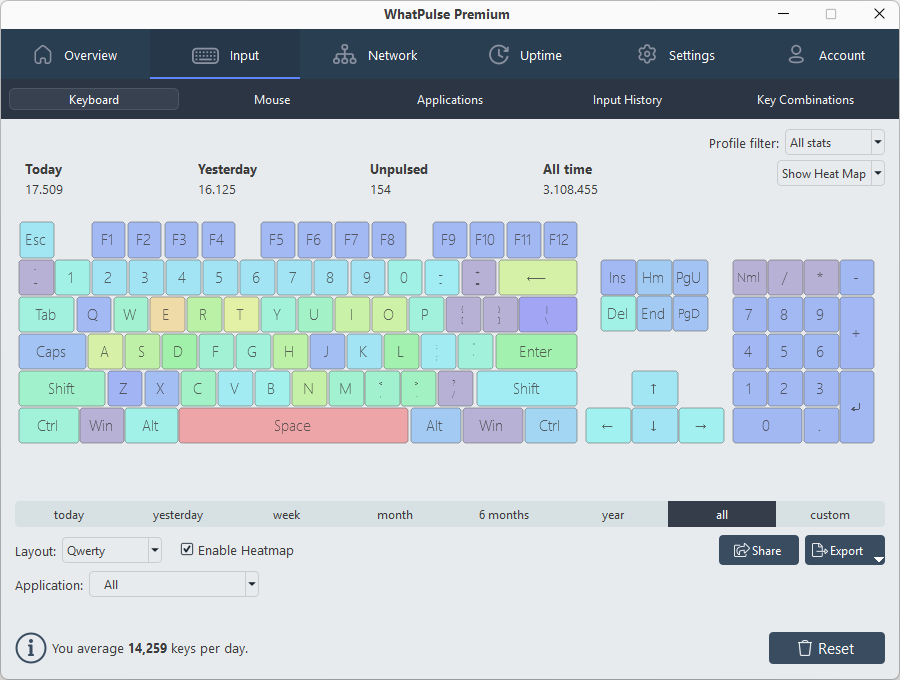Click the red-highlighted Space key on the heatmap
The height and width of the screenshot is (680, 900).
[293, 425]
